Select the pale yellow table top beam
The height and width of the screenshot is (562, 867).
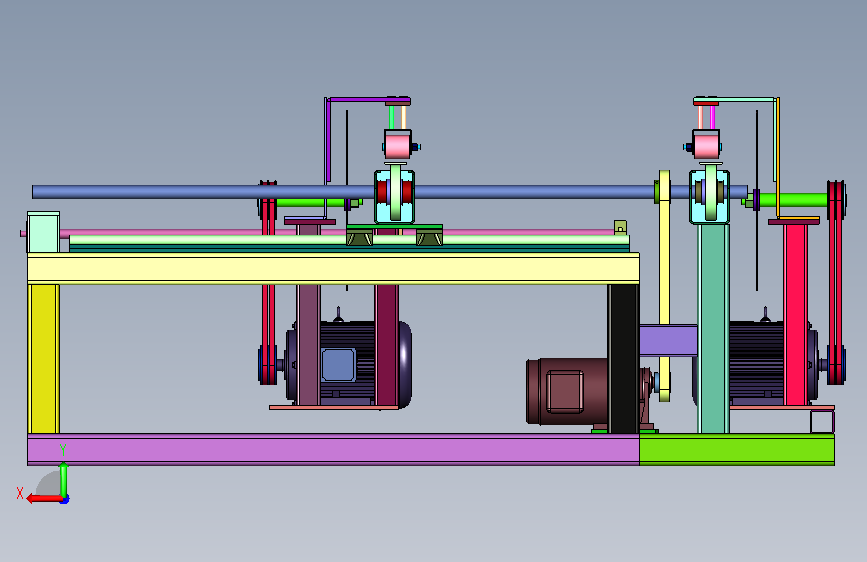tap(333, 268)
